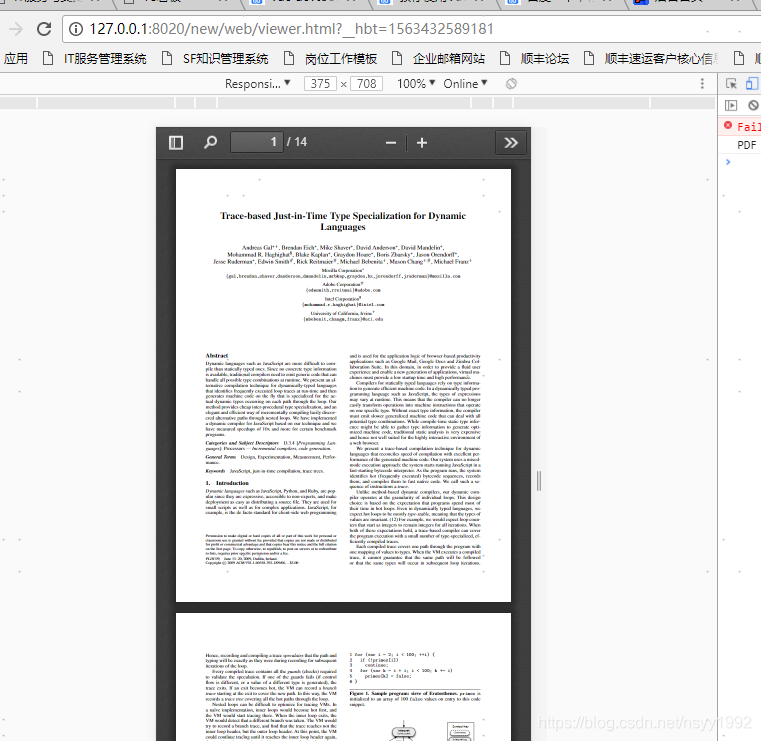Click the paper title on page 1
This screenshot has height=741, width=761.
point(343,221)
